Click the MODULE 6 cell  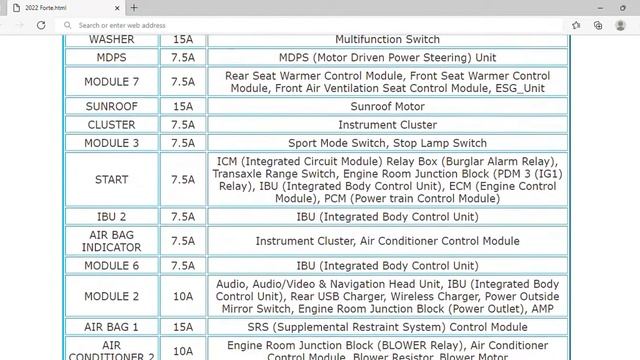click(111, 266)
